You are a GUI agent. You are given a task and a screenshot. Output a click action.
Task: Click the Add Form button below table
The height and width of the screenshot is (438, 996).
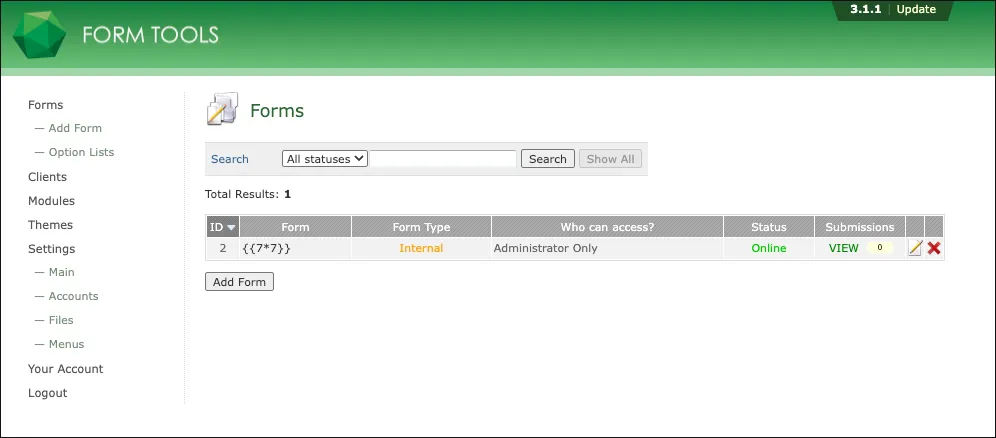coord(239,282)
